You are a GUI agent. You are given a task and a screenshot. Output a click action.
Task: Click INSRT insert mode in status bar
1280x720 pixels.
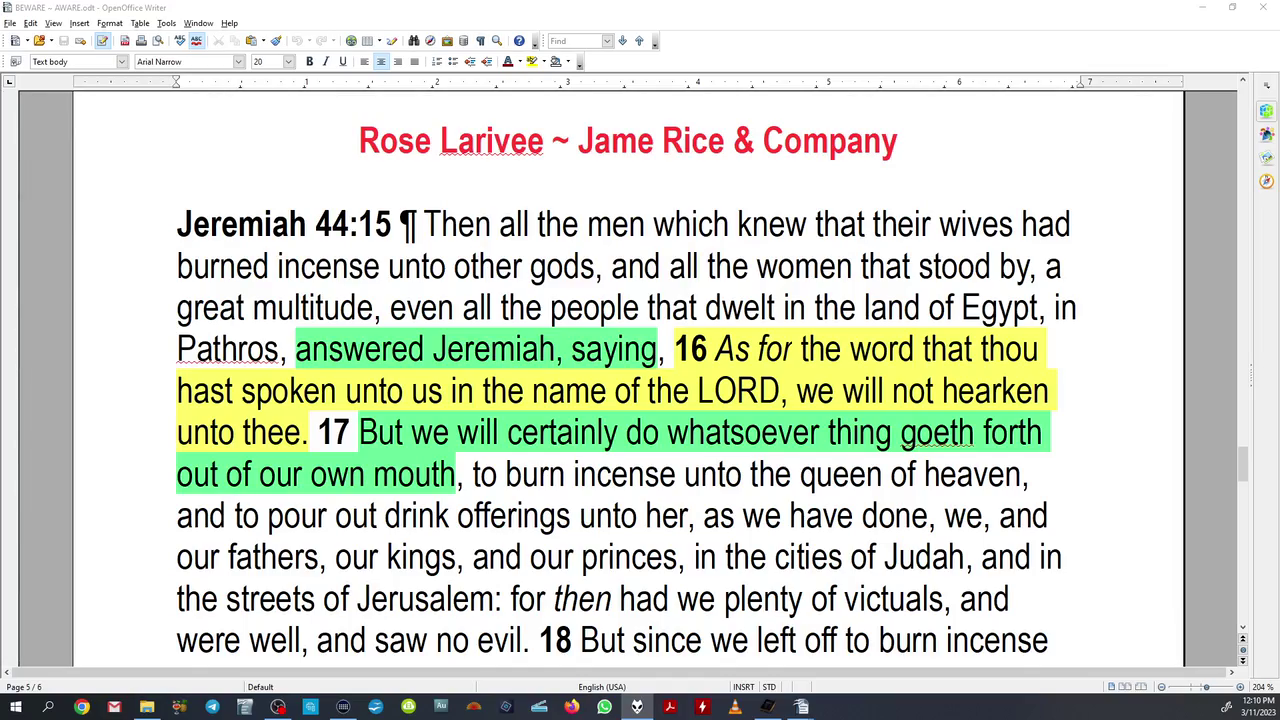743,687
